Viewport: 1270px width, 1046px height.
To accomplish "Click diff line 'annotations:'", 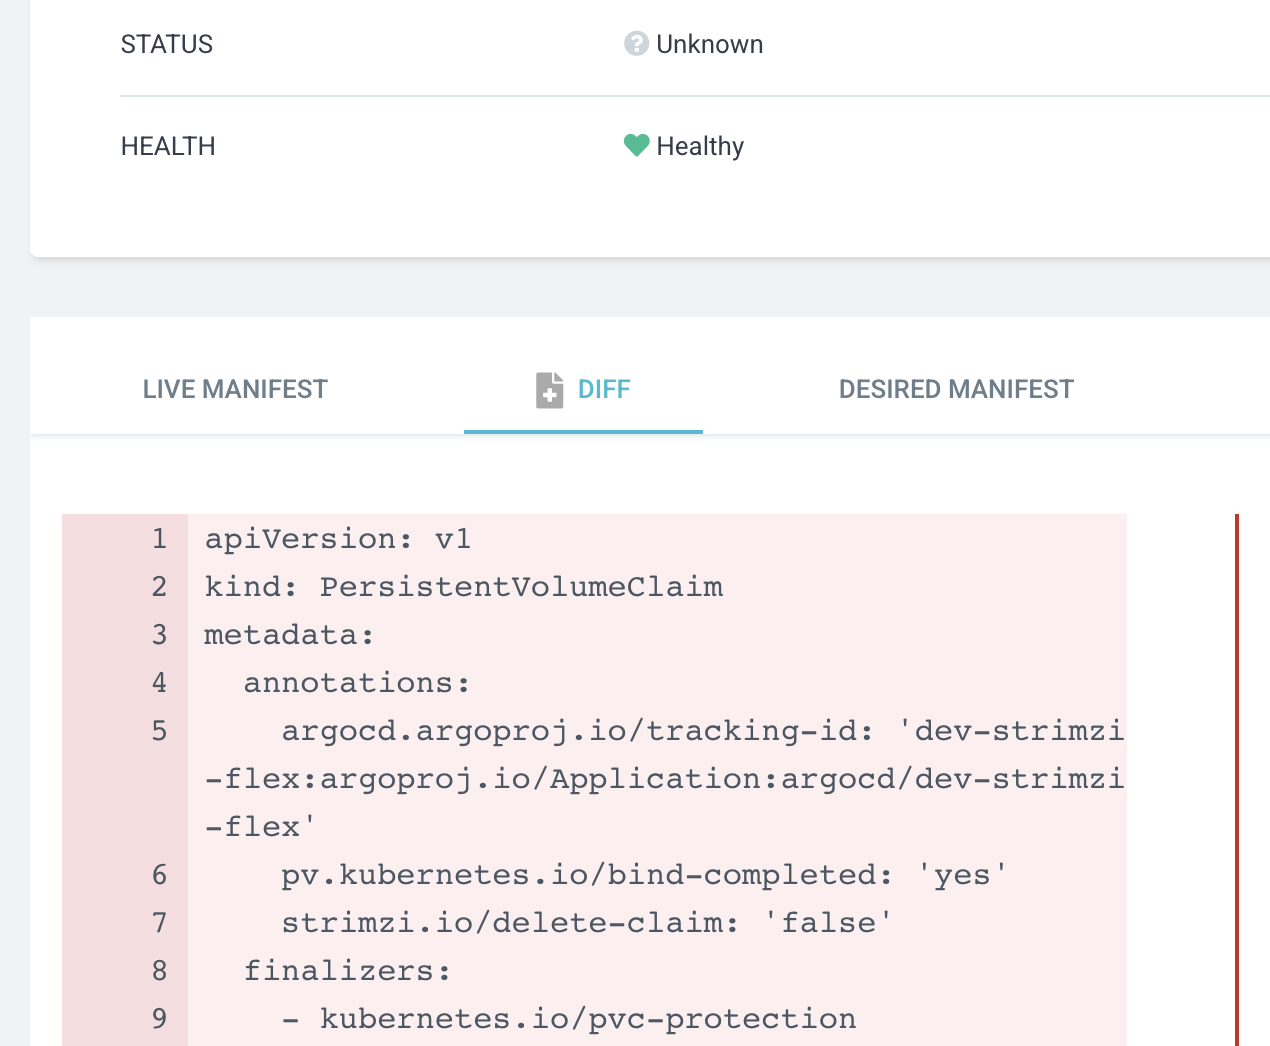I will [x=357, y=683].
